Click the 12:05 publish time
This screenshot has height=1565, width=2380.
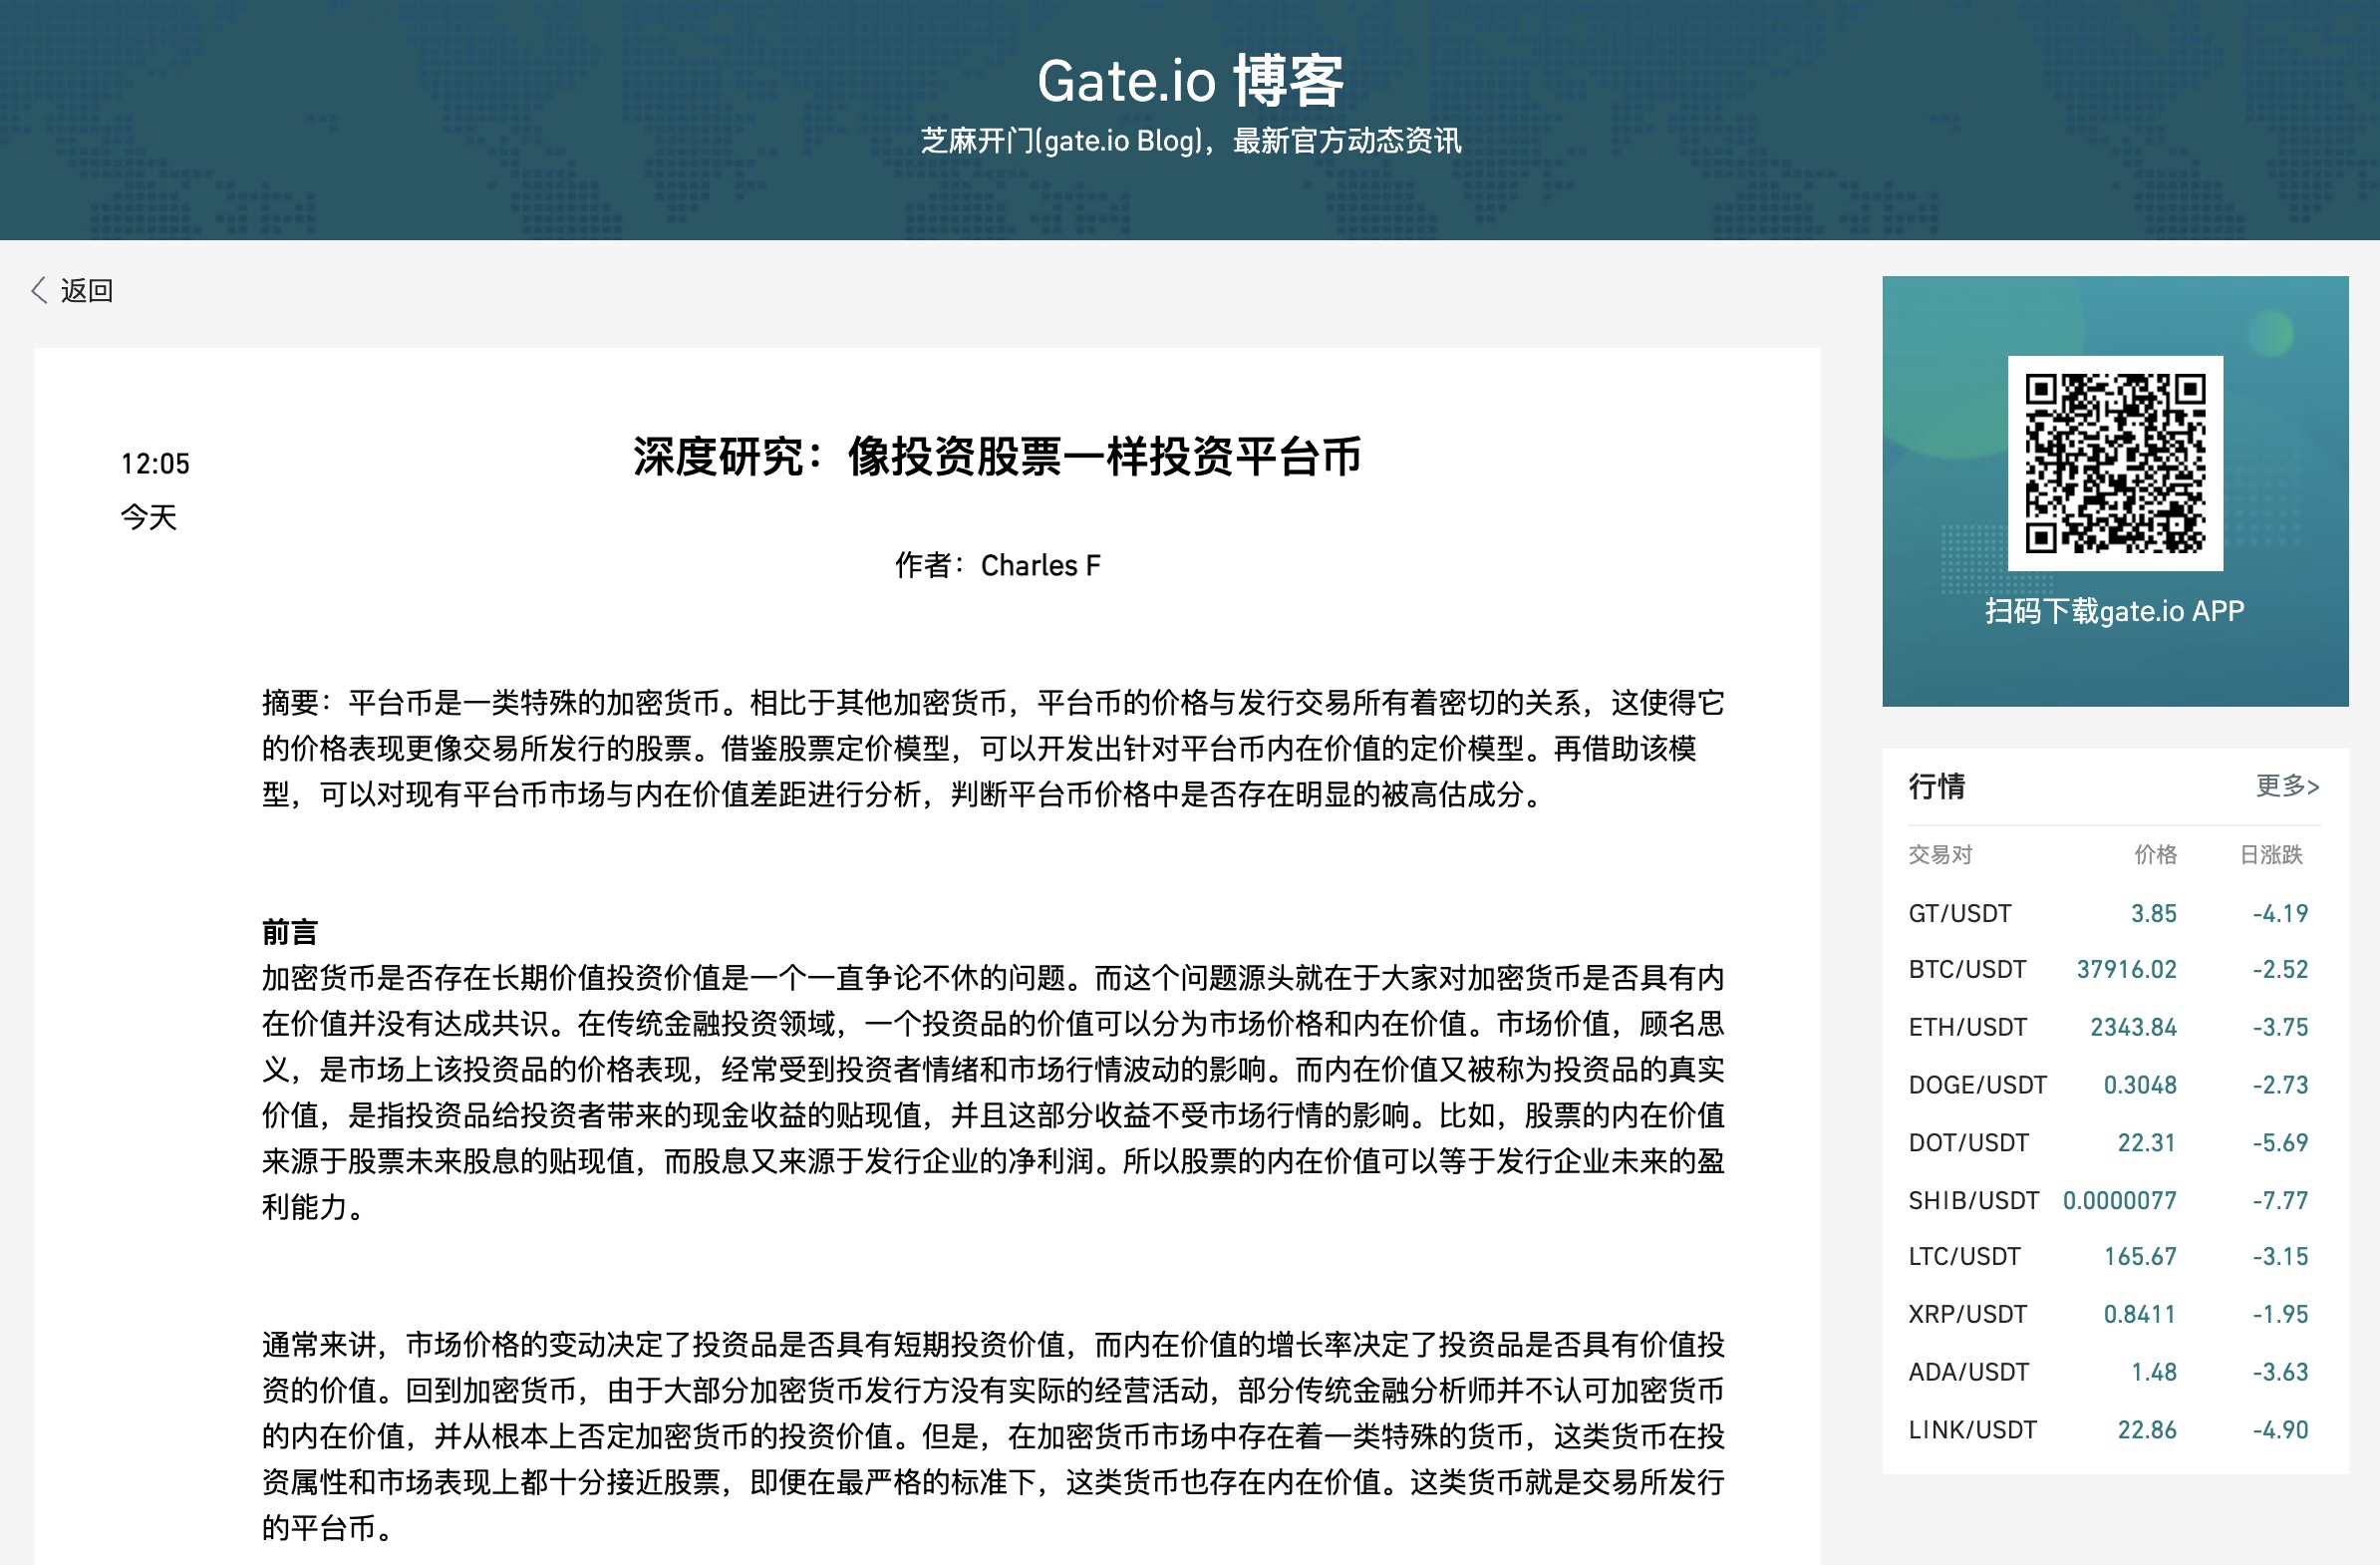[x=155, y=463]
